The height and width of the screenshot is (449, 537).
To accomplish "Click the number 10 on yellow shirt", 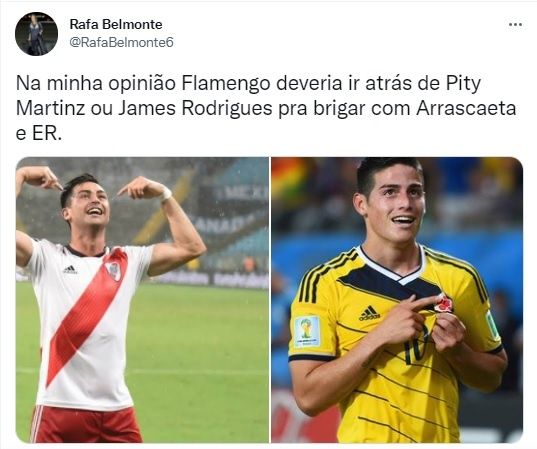I will (417, 344).
